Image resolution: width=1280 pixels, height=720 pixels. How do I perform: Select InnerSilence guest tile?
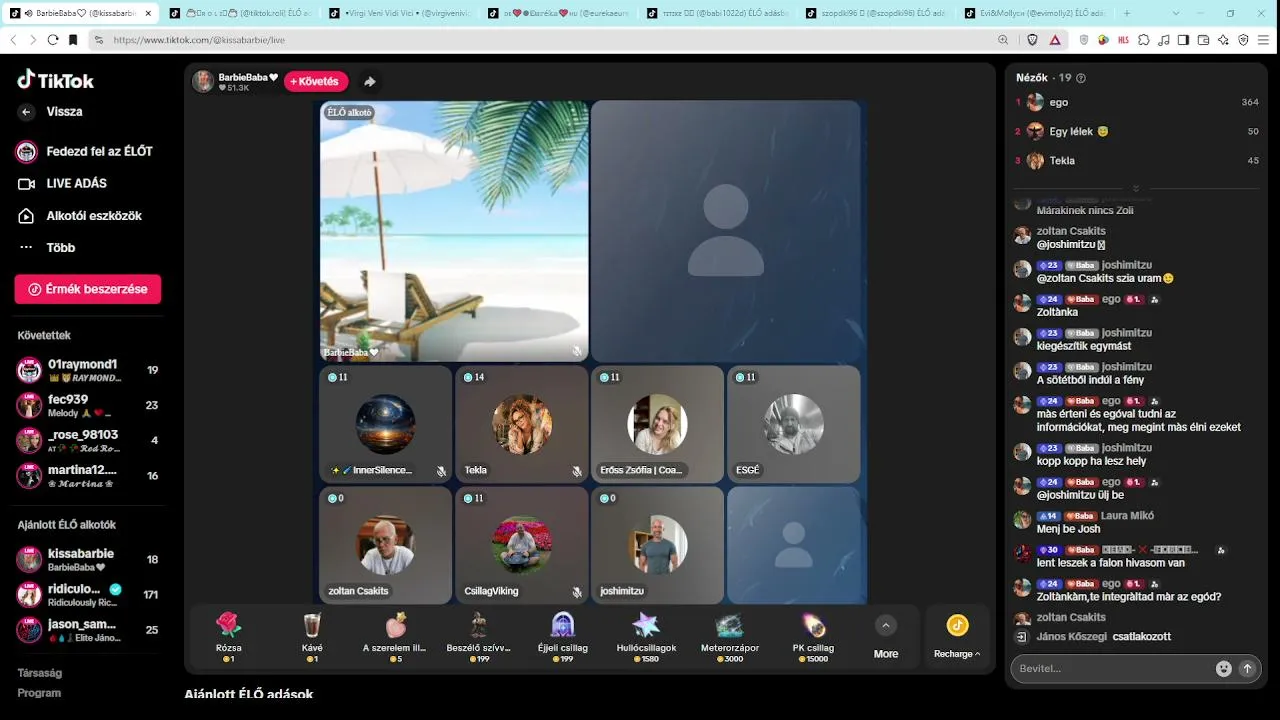point(386,424)
